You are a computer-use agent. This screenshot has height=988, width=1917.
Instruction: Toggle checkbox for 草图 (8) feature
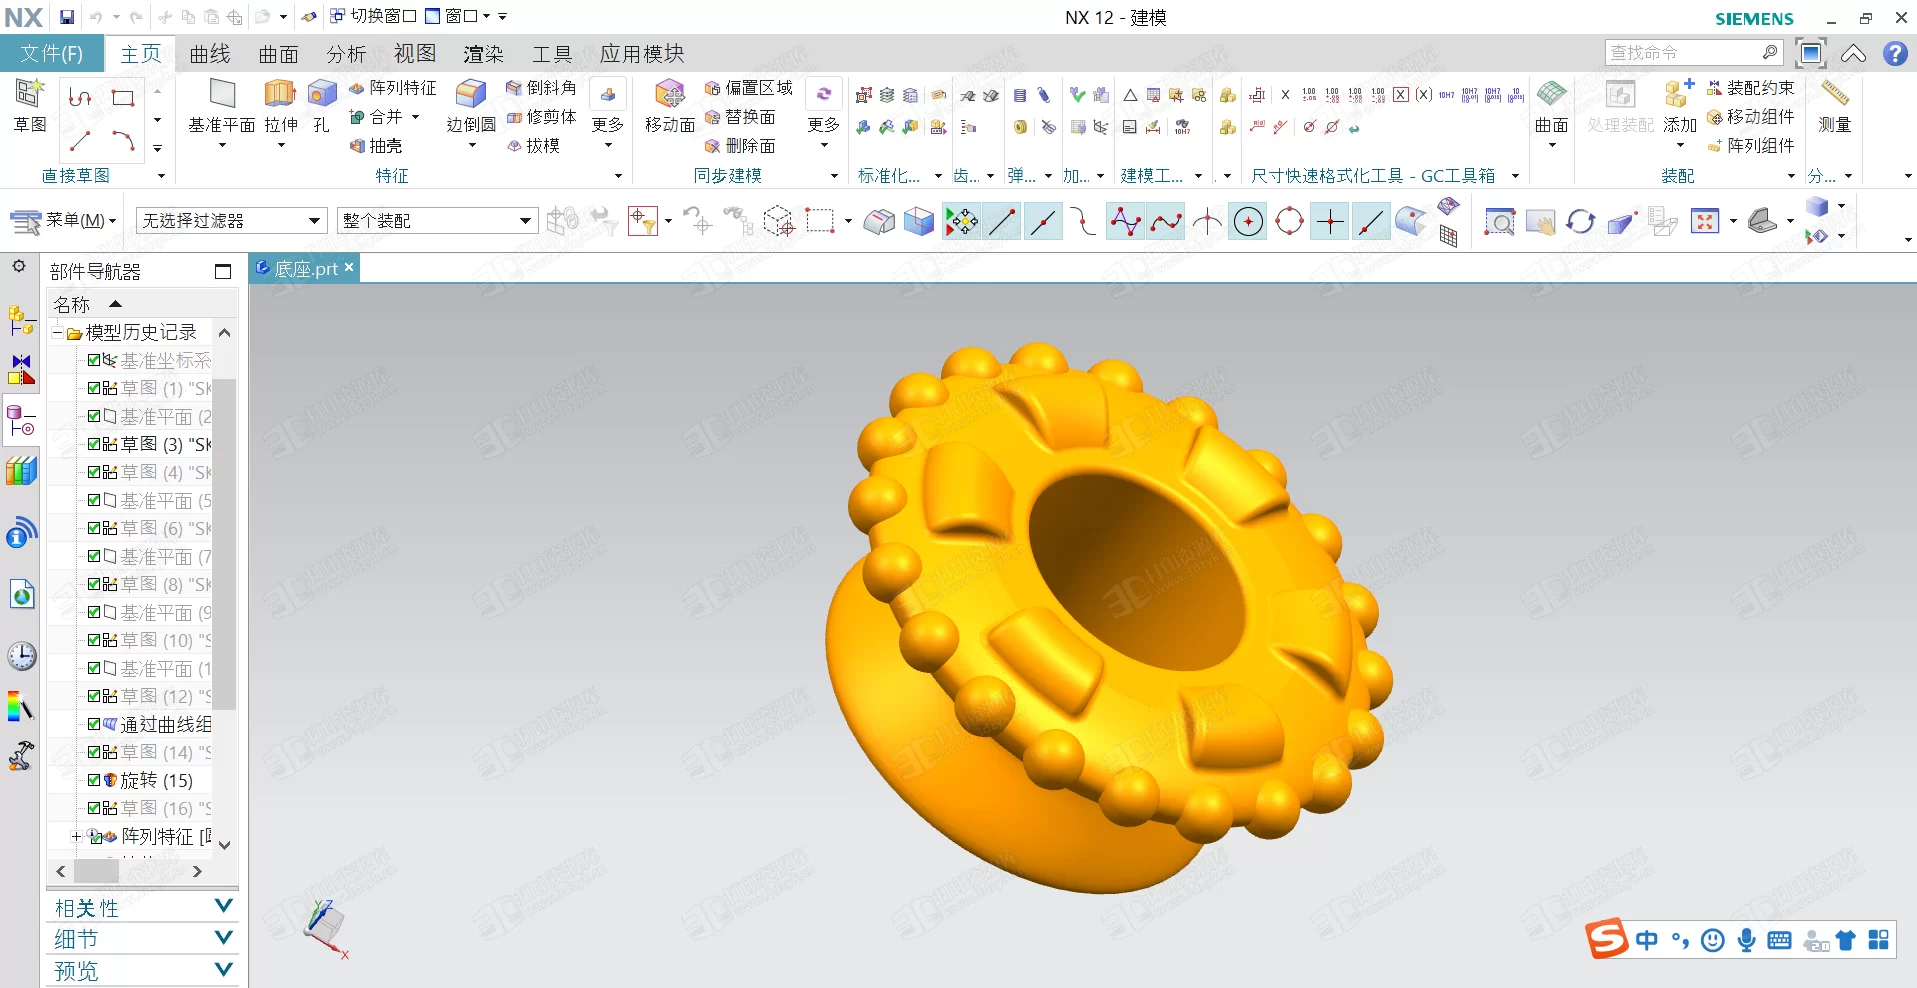click(x=94, y=584)
